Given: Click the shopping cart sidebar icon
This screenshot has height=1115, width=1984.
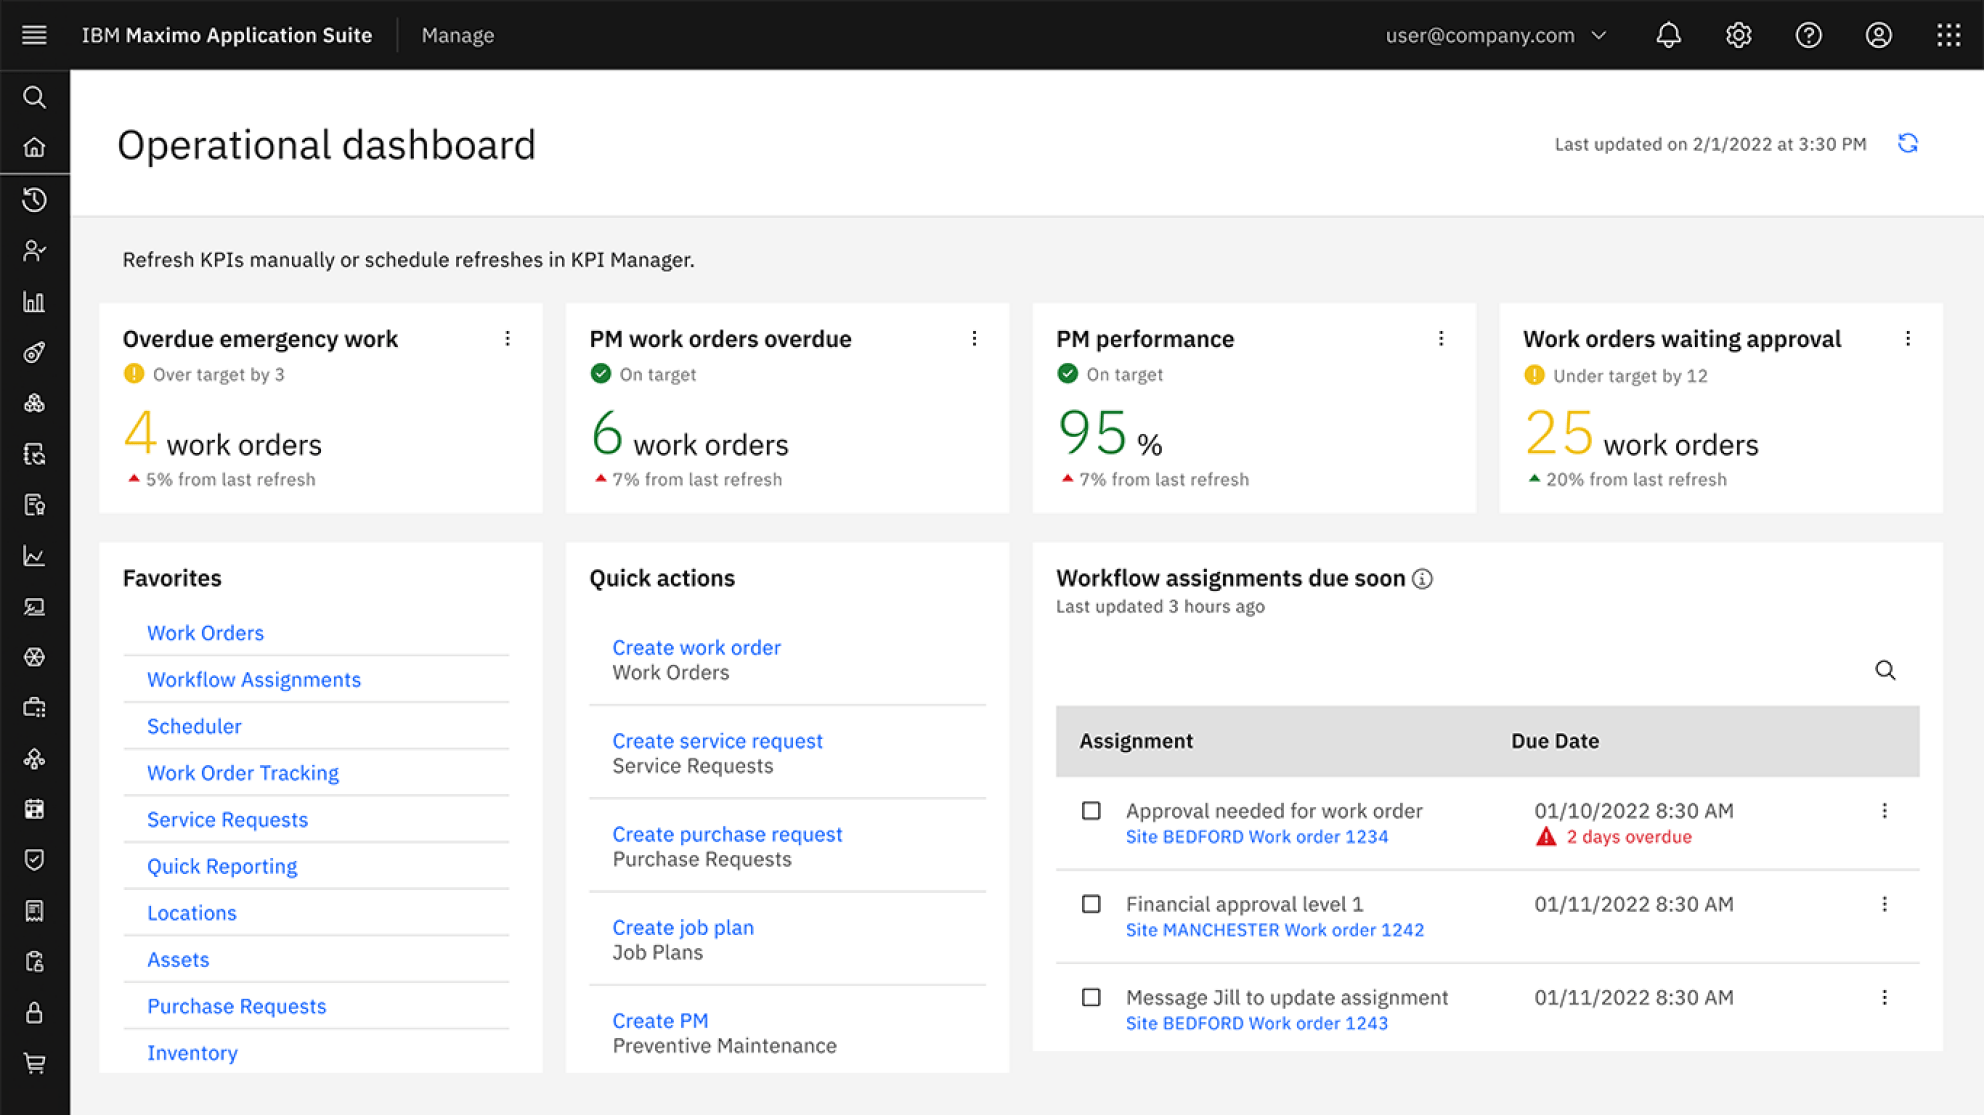Looking at the screenshot, I should [35, 1063].
